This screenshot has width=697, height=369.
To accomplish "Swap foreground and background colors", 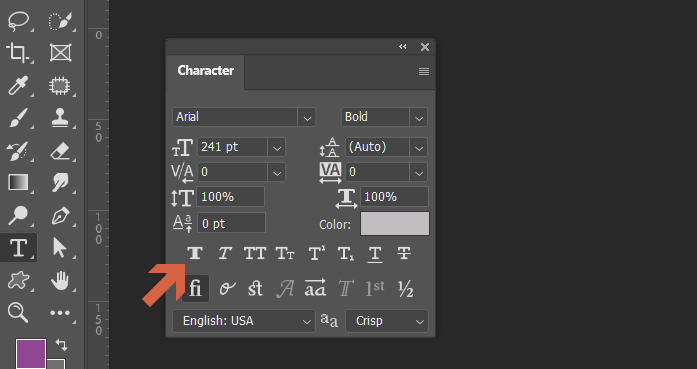I will [62, 345].
